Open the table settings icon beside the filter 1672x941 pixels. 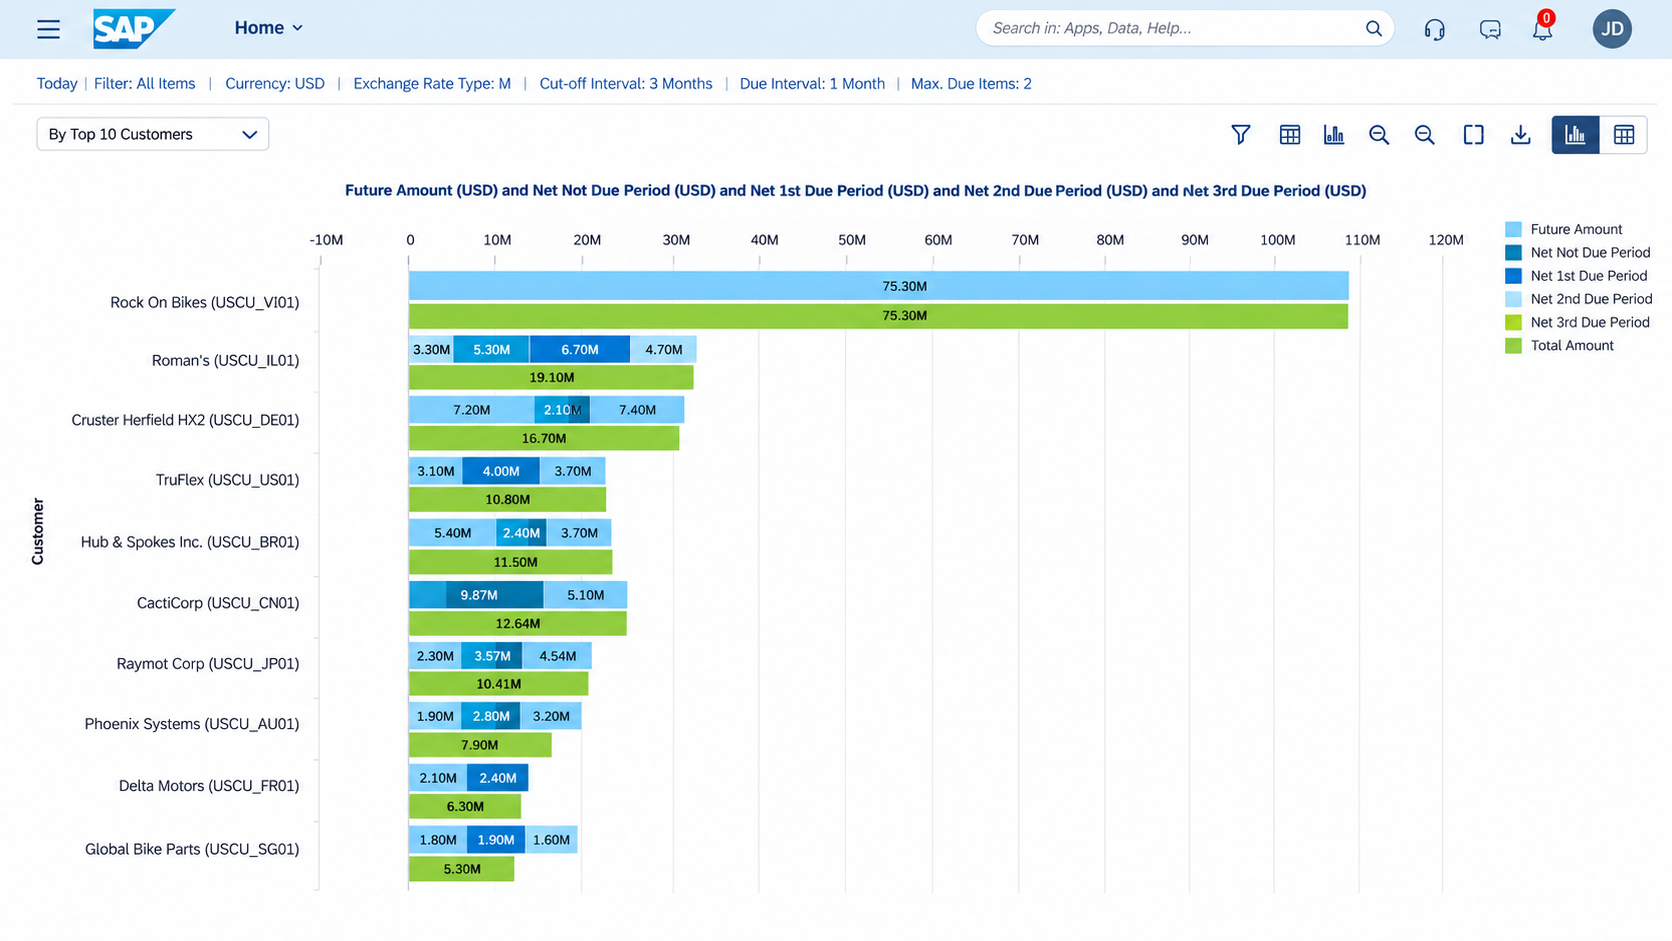(1290, 135)
